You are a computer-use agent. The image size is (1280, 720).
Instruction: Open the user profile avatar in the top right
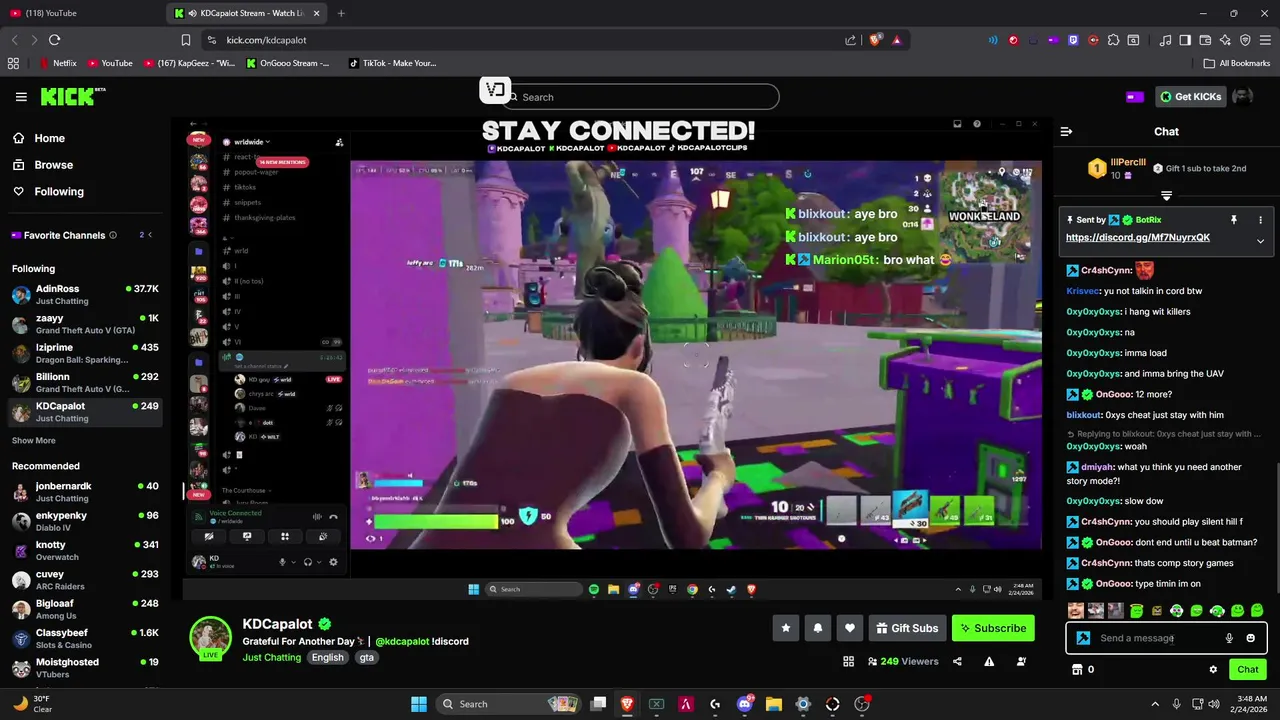point(1242,96)
